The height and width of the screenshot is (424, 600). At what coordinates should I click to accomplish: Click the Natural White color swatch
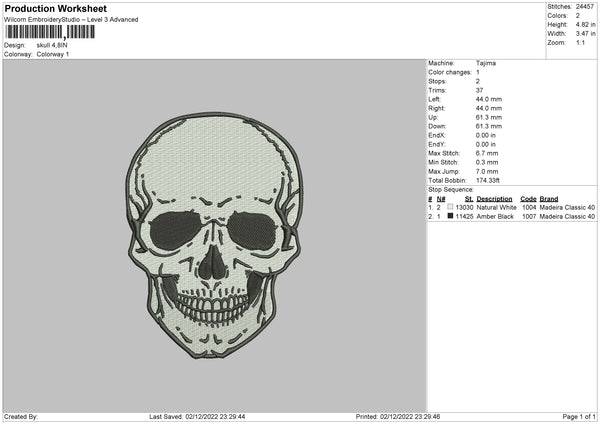tap(451, 207)
